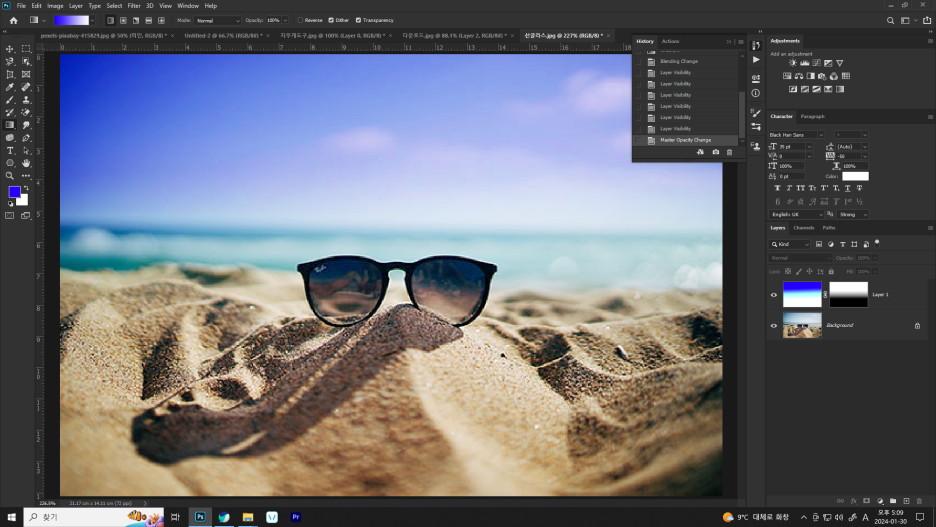Select the Pen tool
Screen dimensions: 936x527
[x=26, y=138]
